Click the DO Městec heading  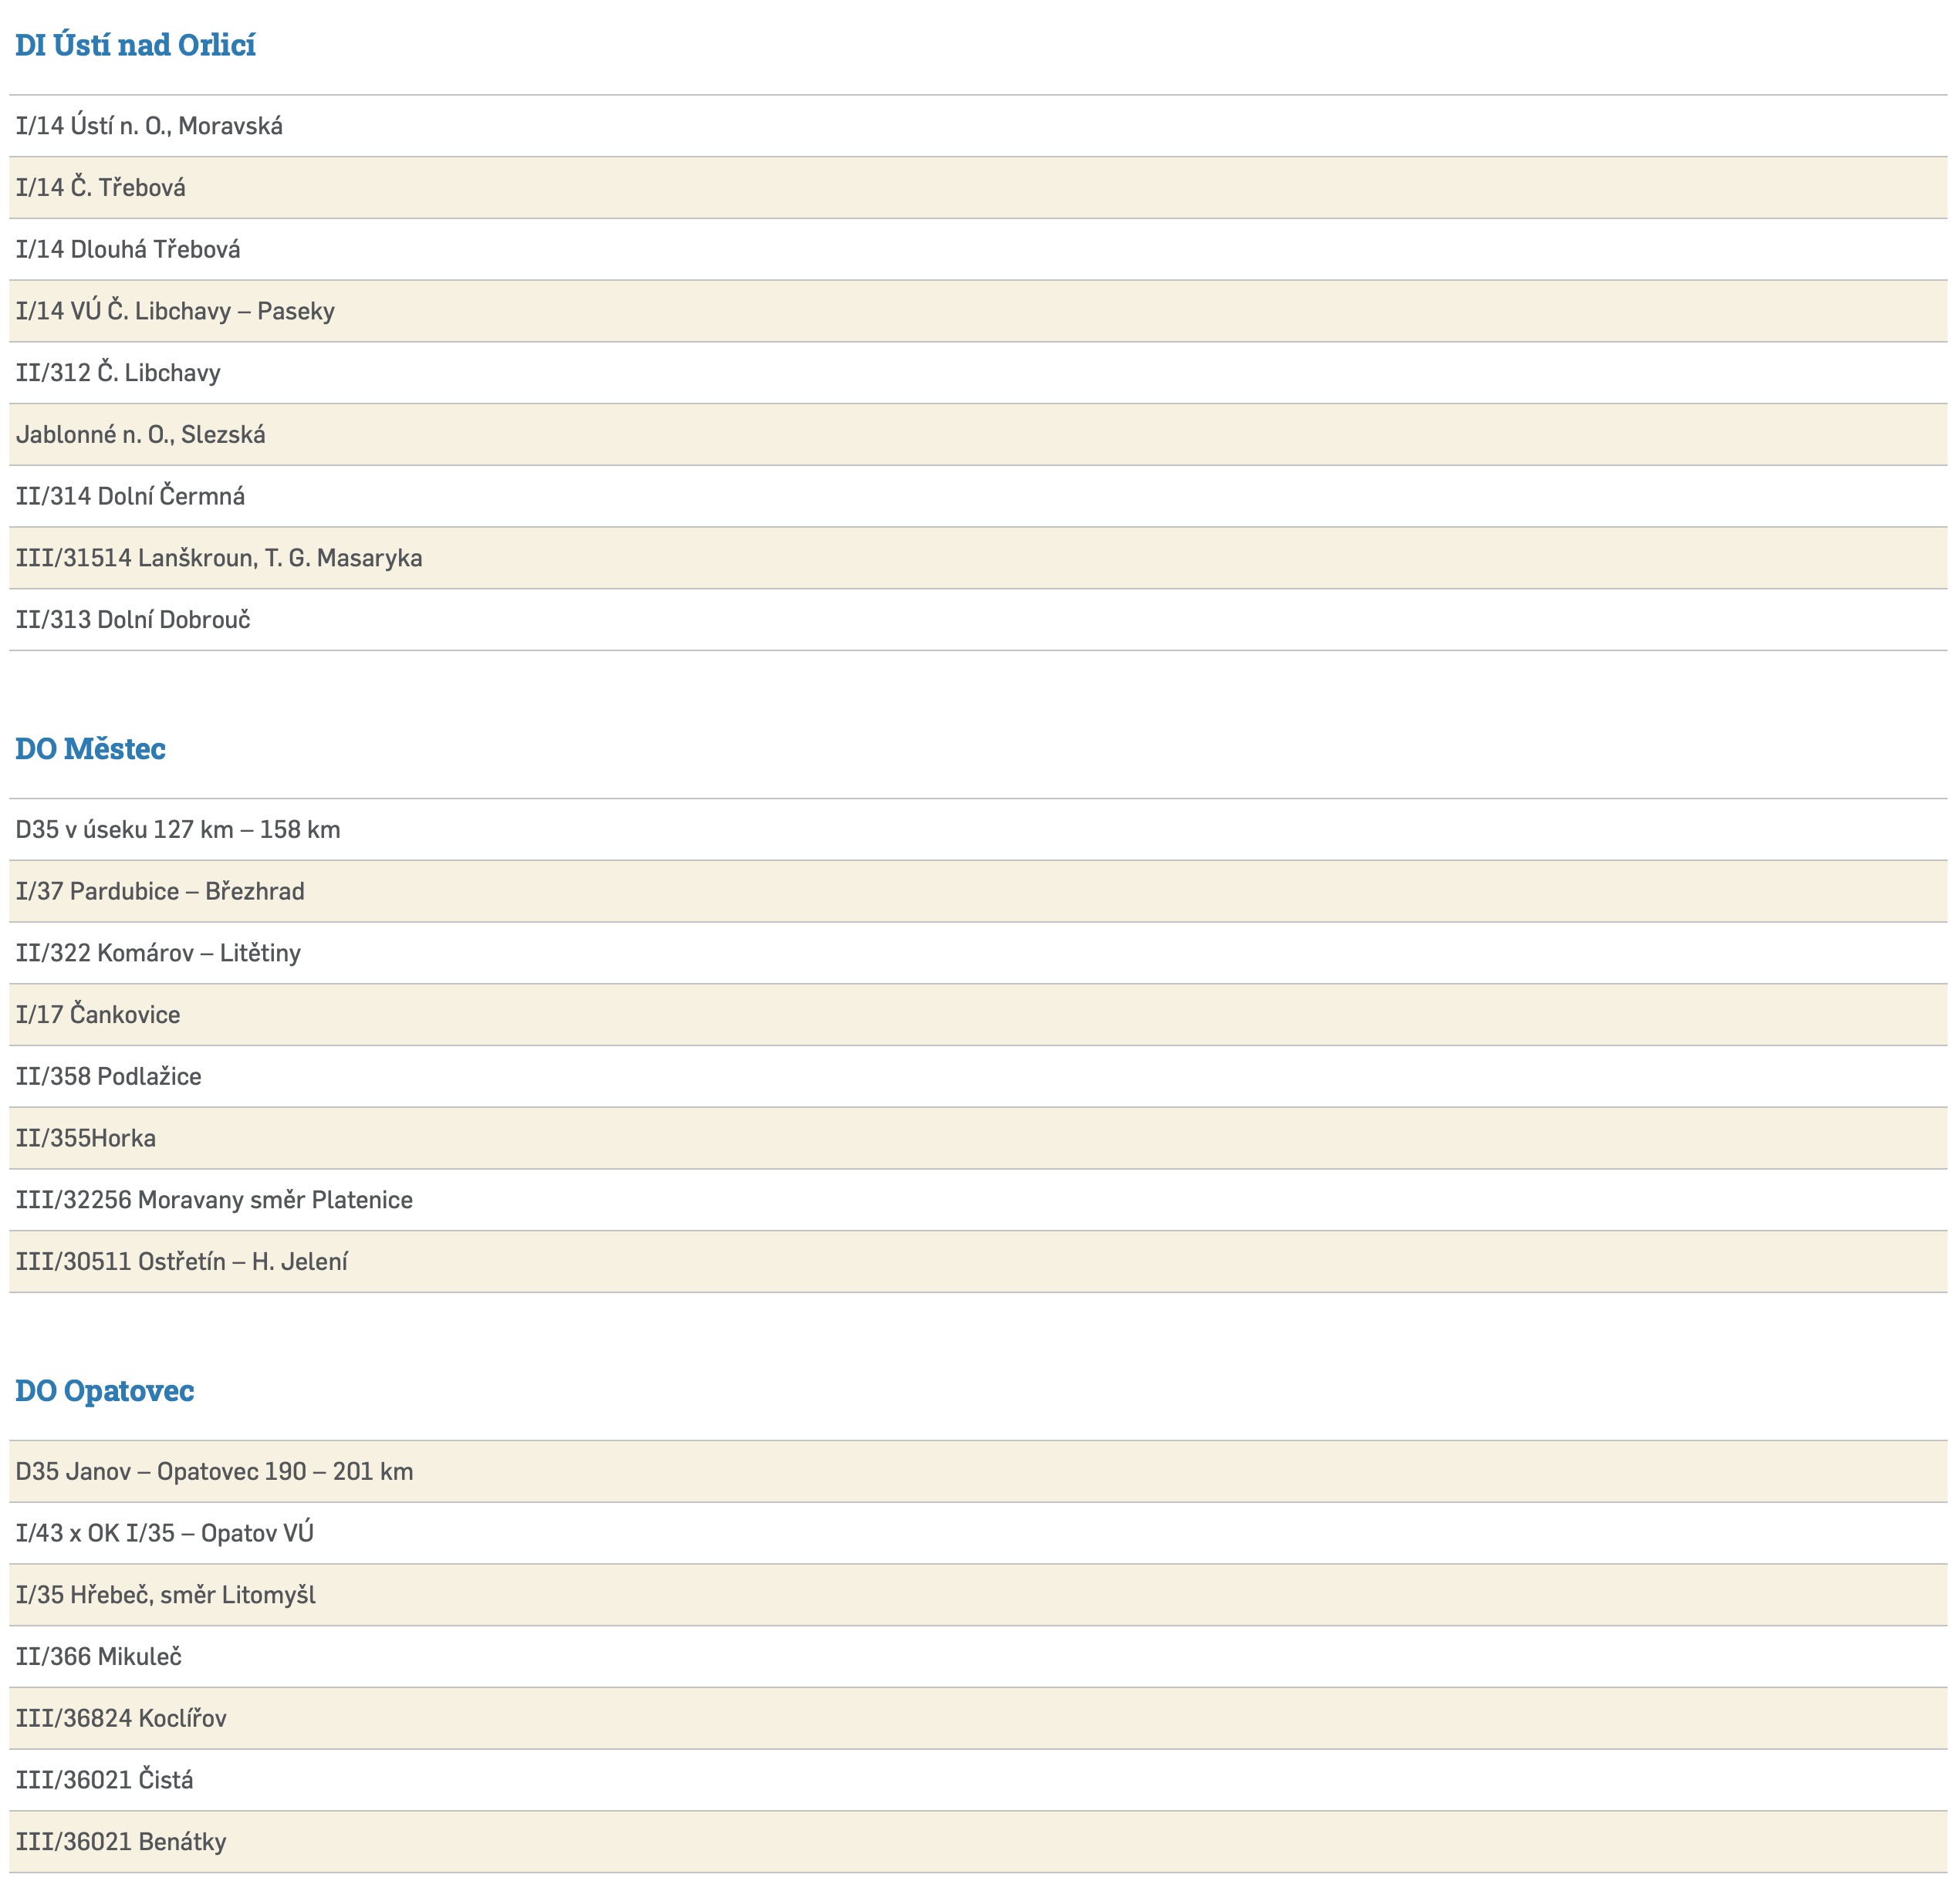point(90,749)
